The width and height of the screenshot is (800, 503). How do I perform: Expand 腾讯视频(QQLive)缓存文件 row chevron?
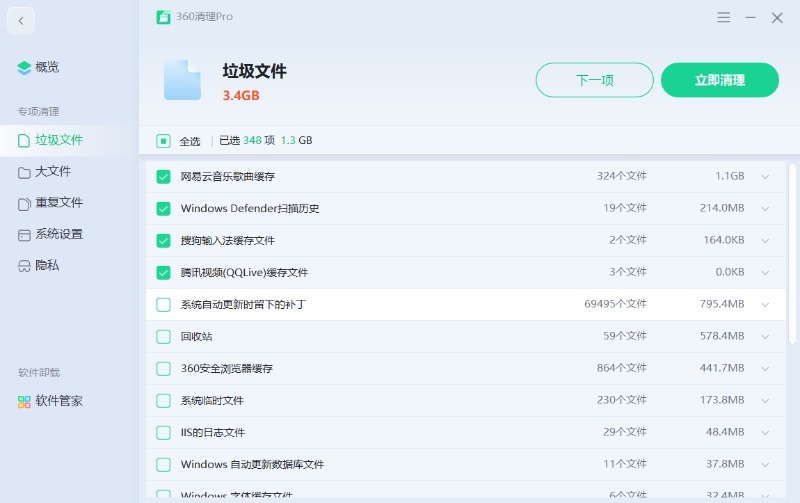(765, 273)
